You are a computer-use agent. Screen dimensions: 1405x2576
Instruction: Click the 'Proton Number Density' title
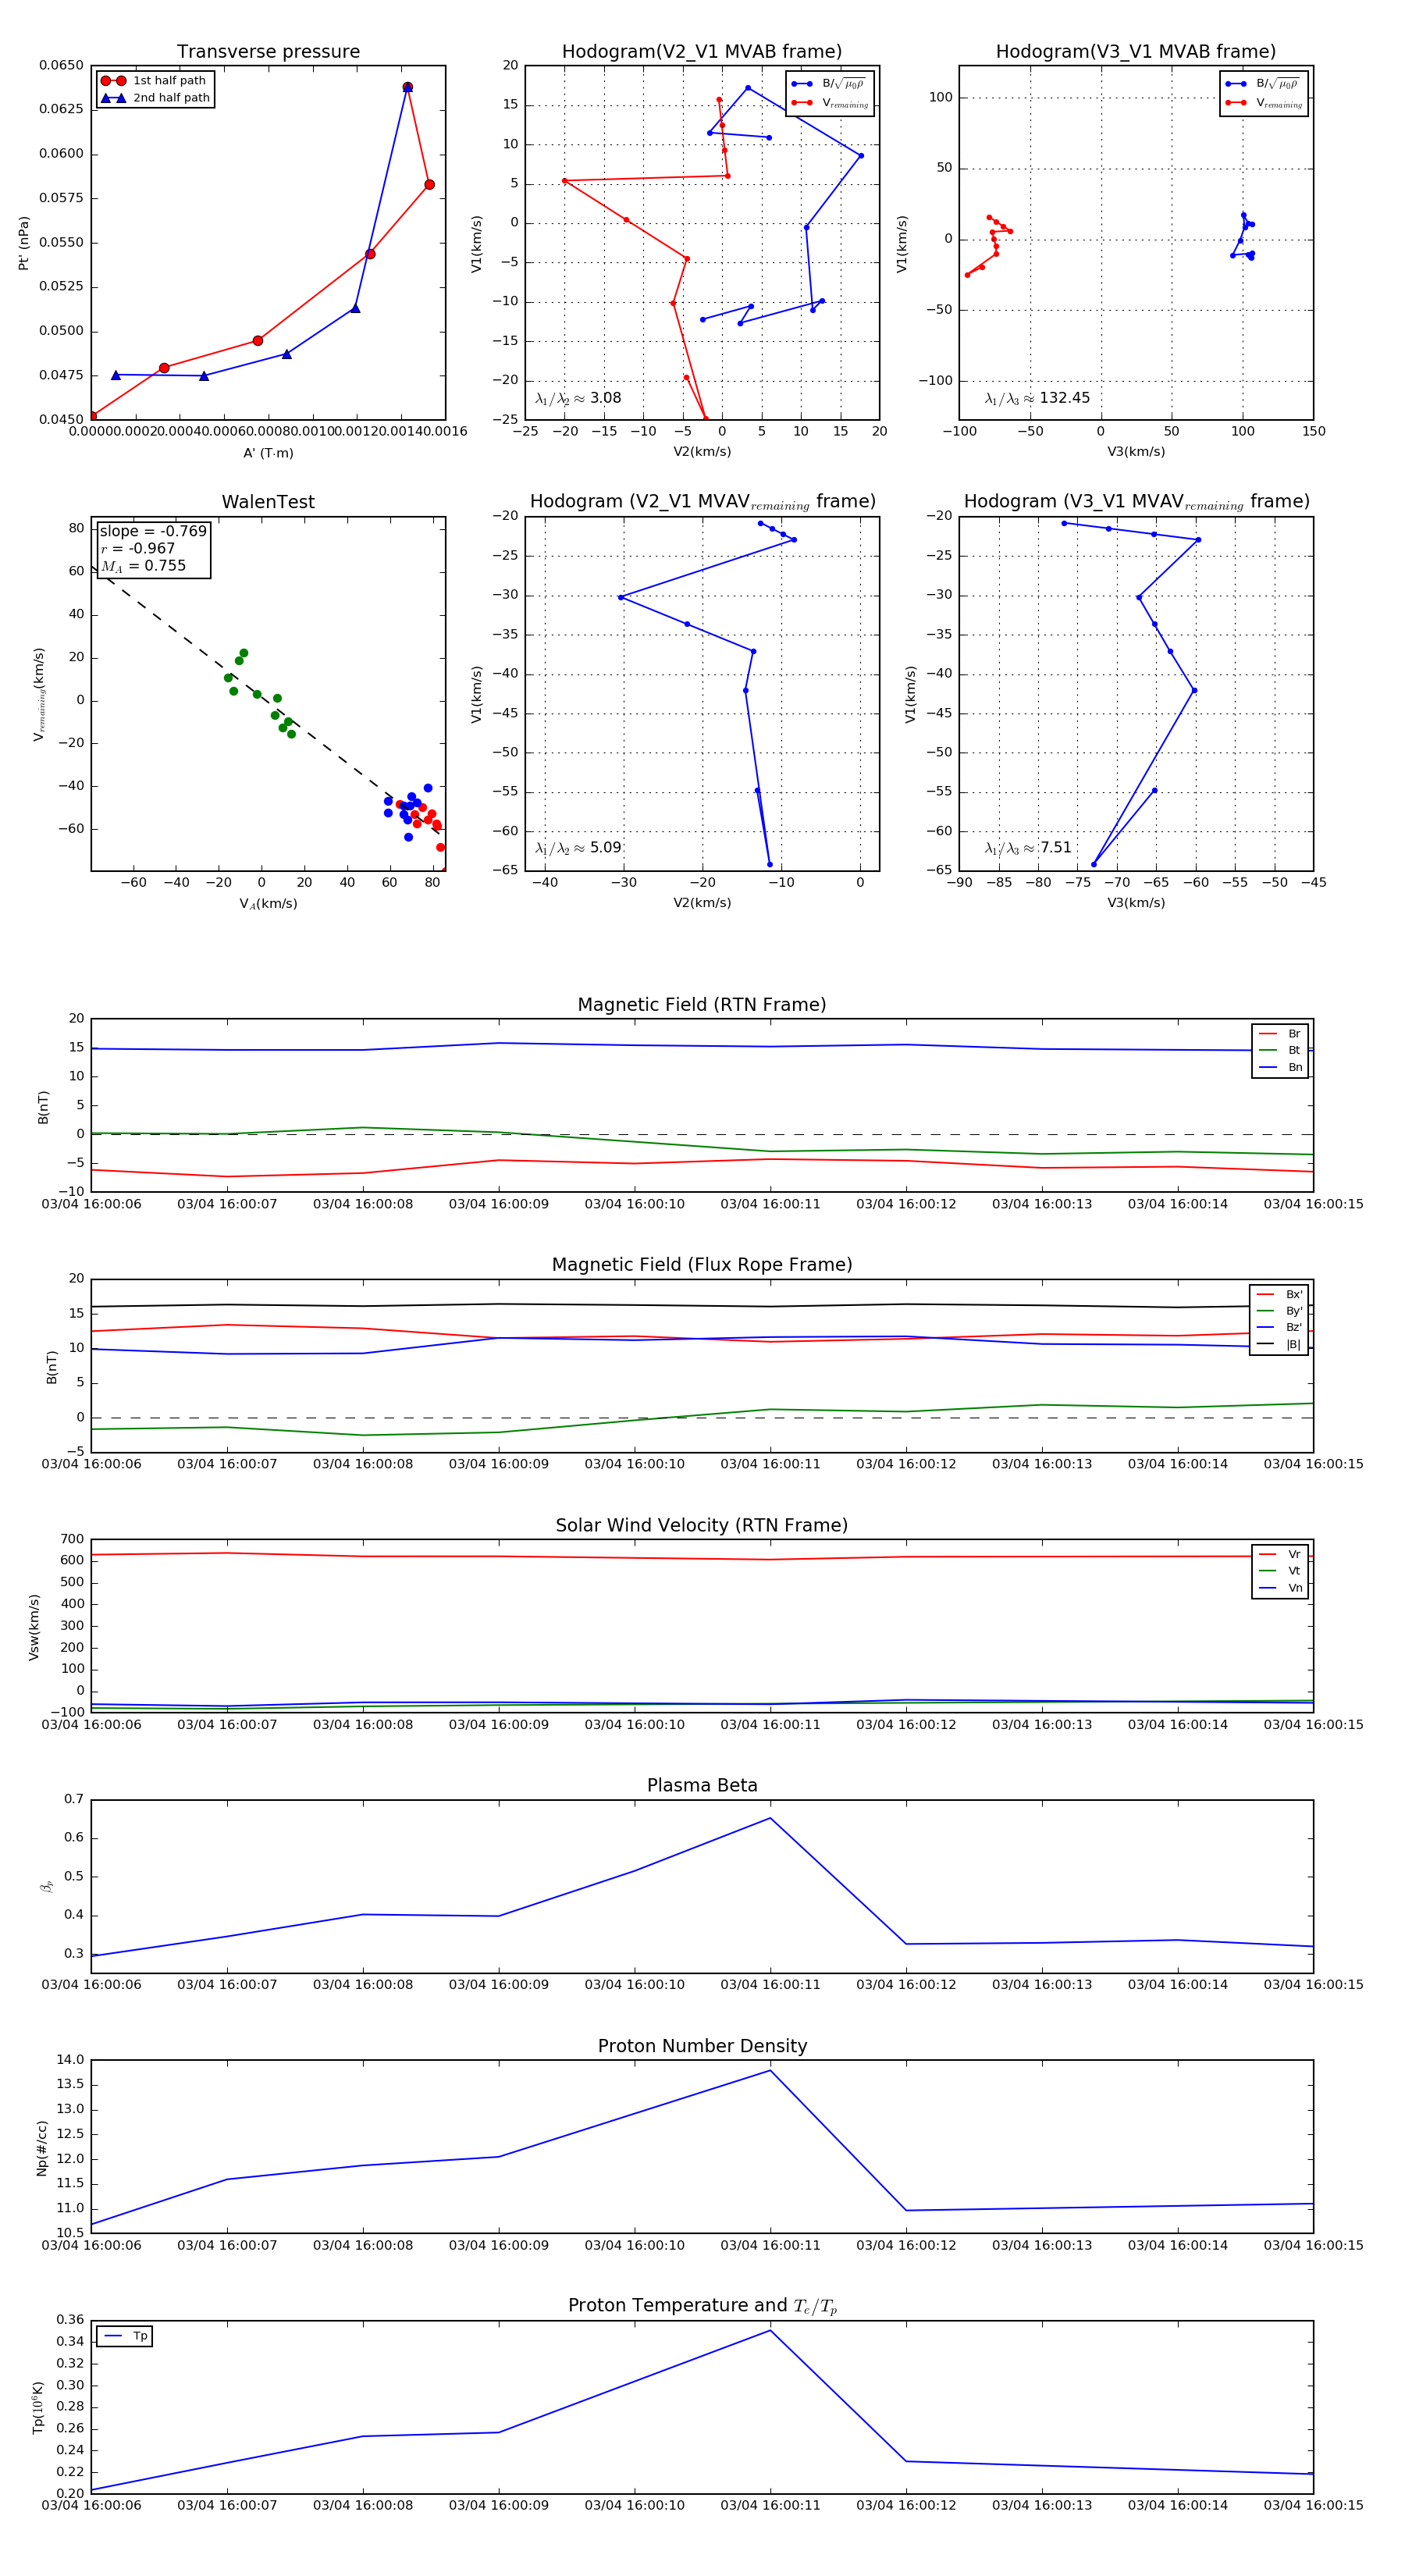point(702,2046)
